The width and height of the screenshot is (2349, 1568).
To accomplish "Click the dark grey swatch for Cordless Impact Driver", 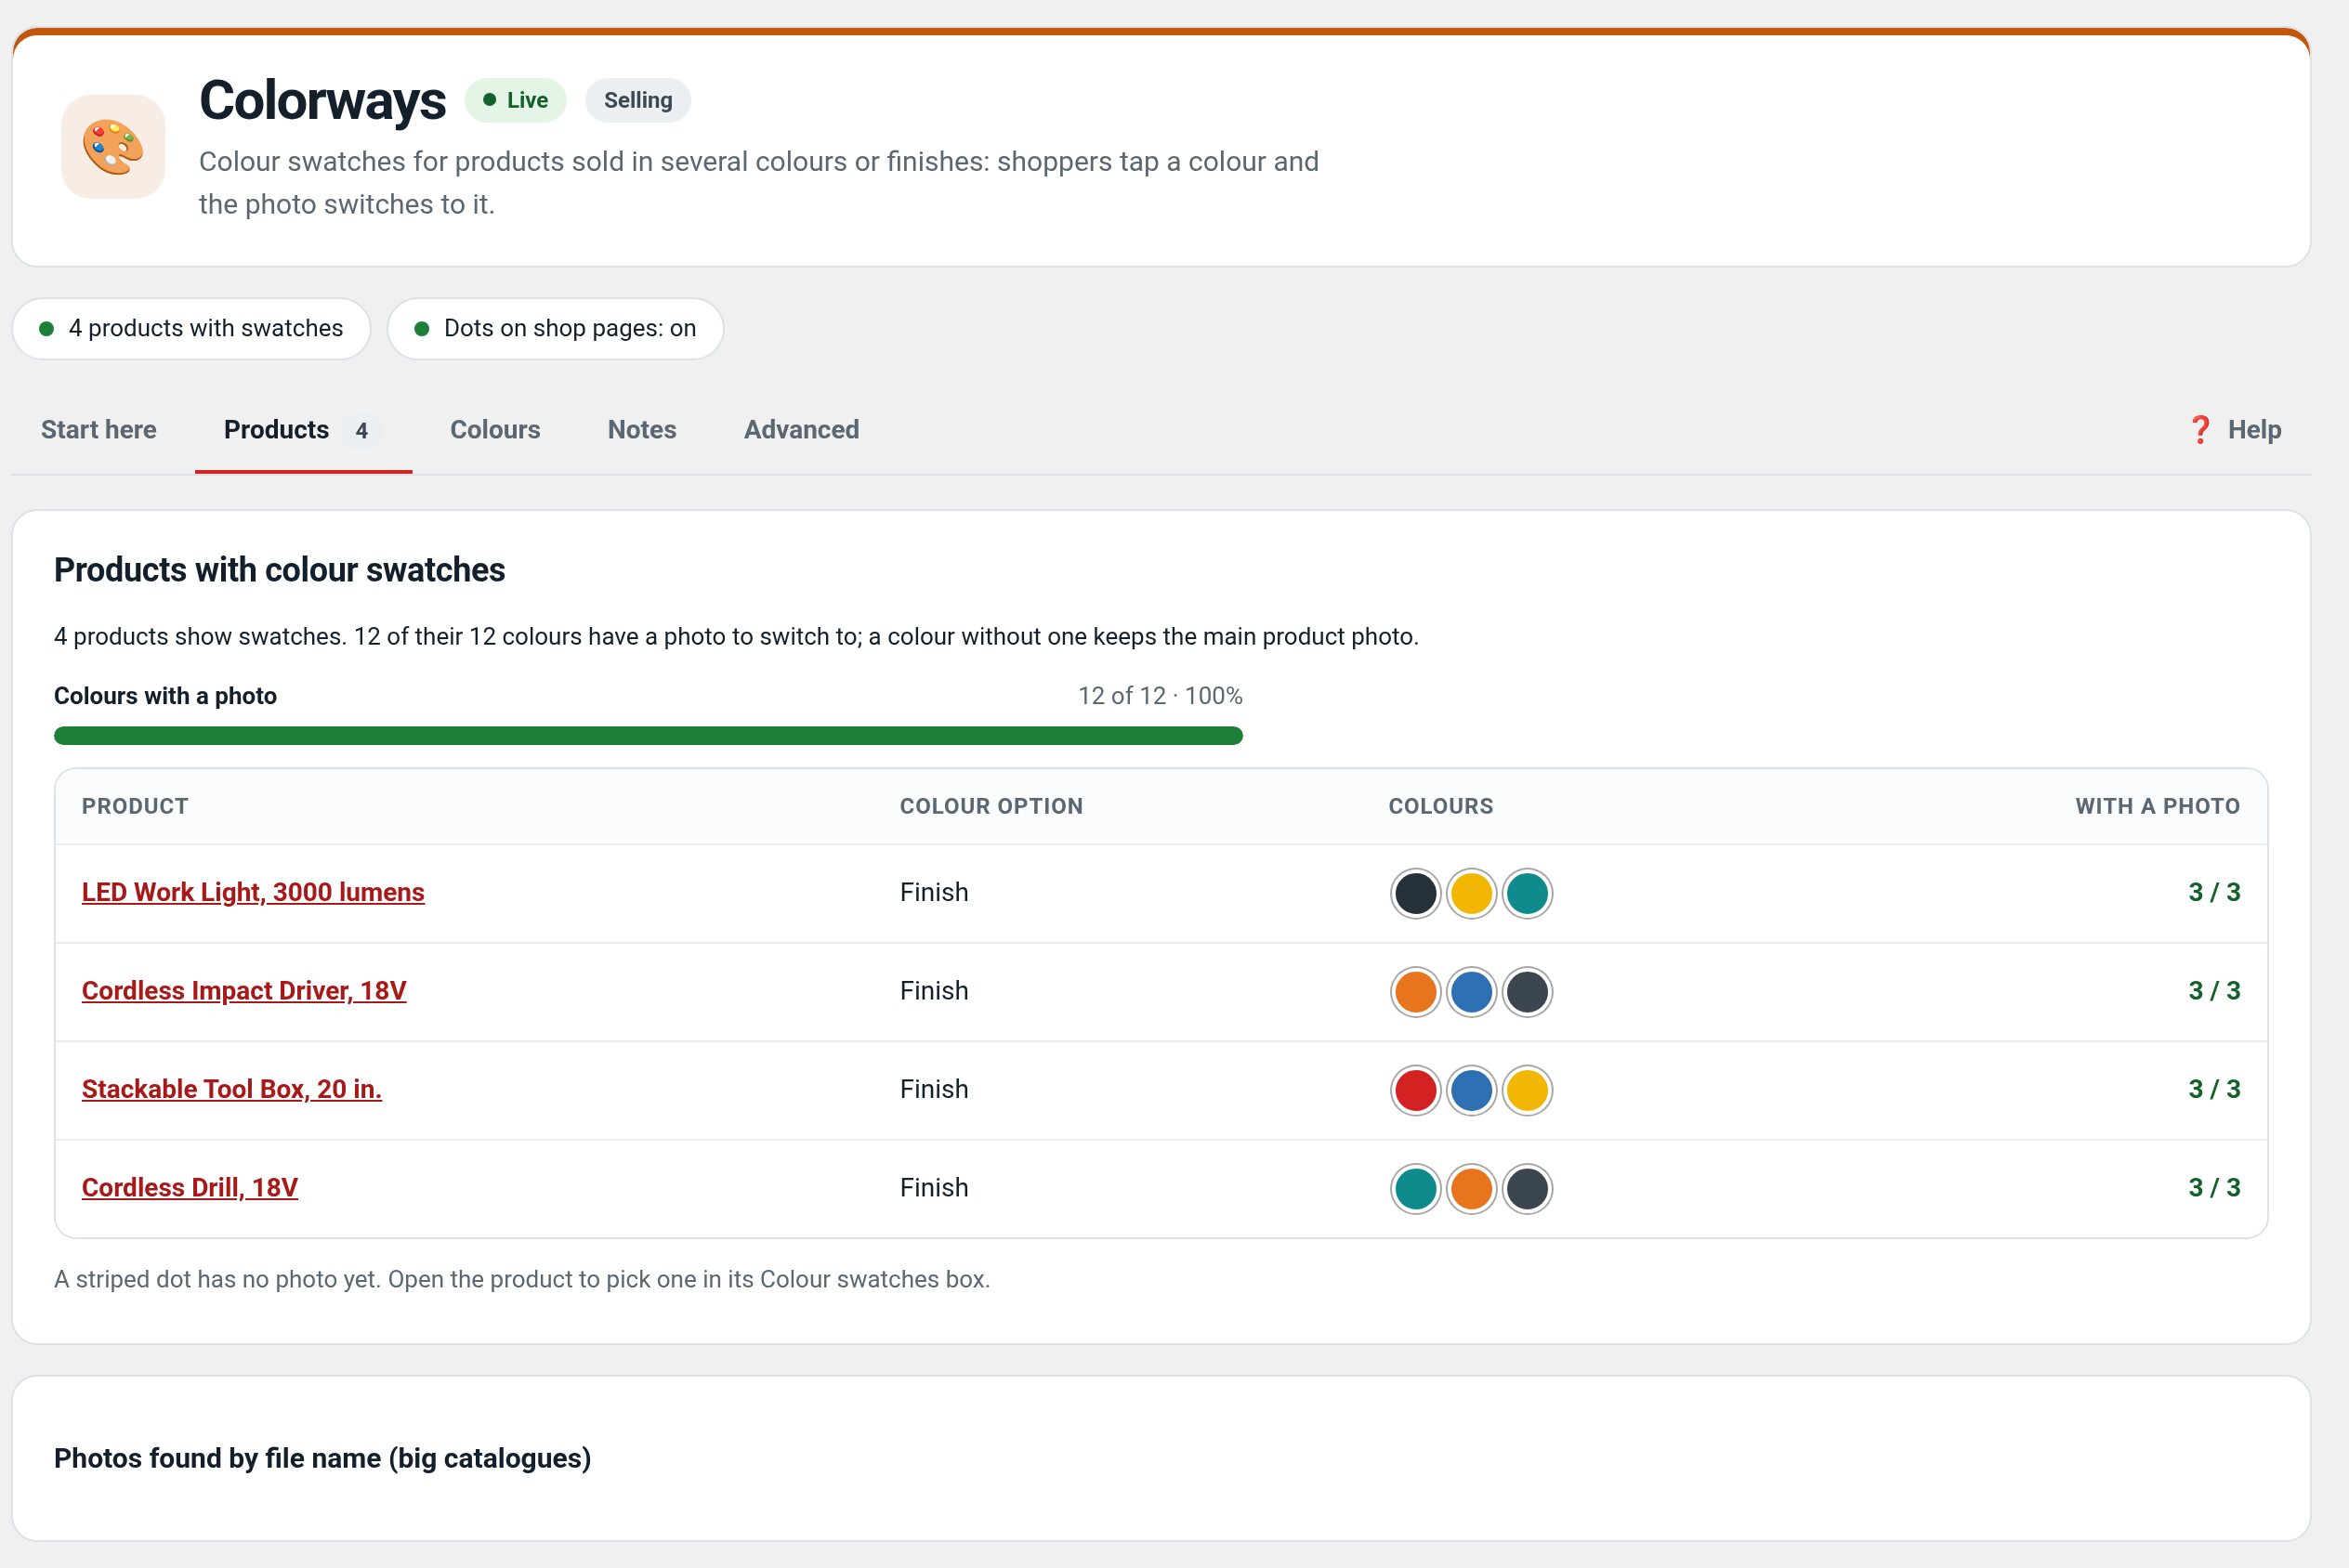I will click(x=1527, y=992).
